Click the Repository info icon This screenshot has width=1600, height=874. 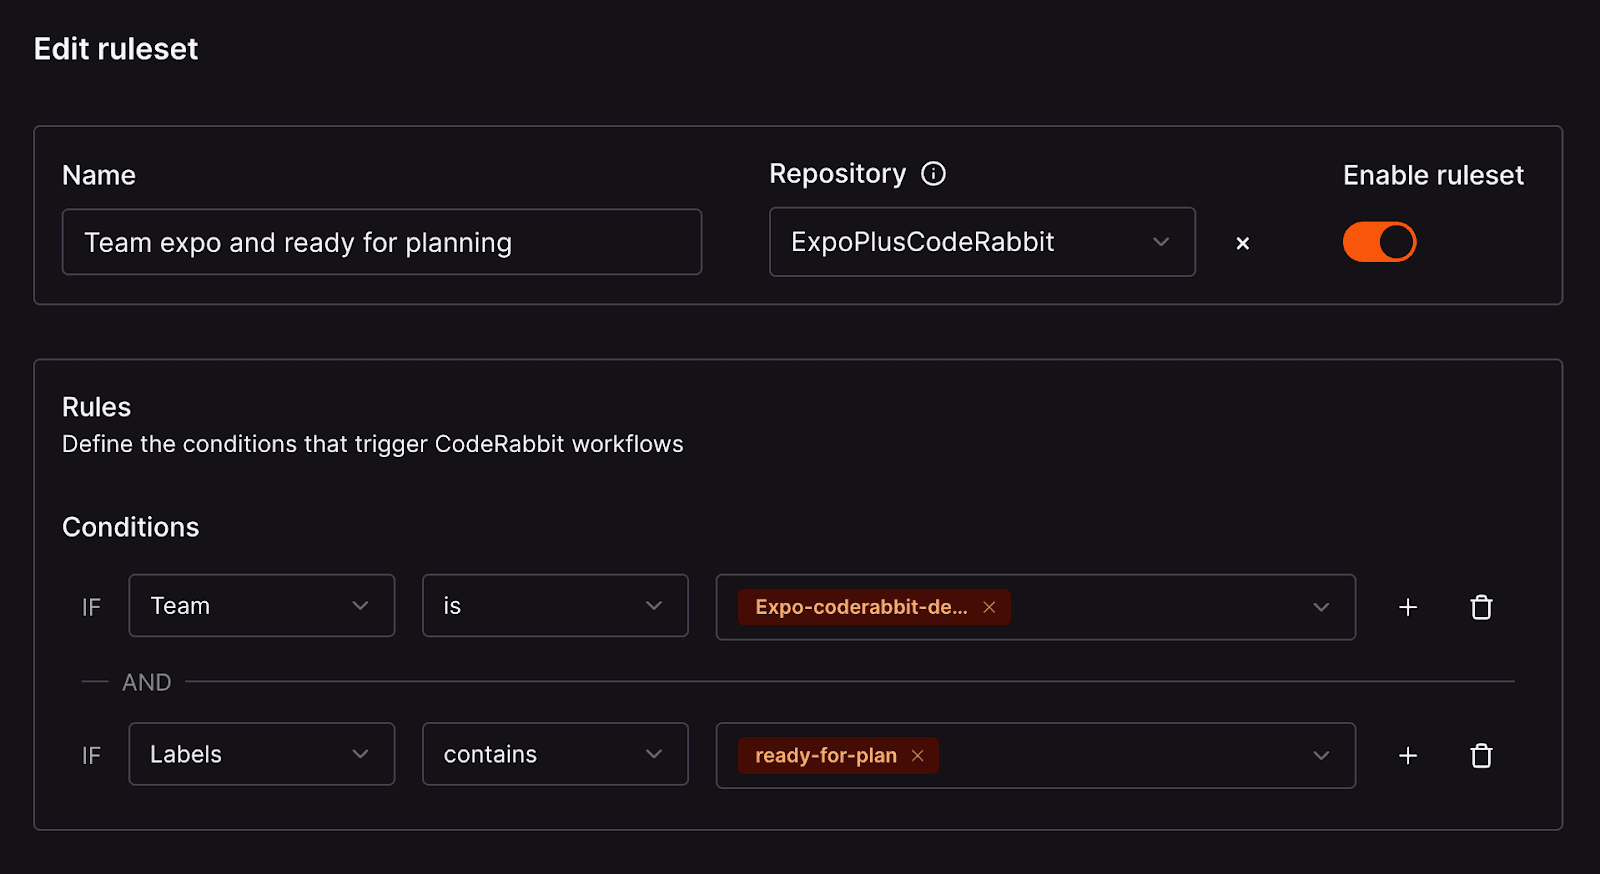(933, 174)
